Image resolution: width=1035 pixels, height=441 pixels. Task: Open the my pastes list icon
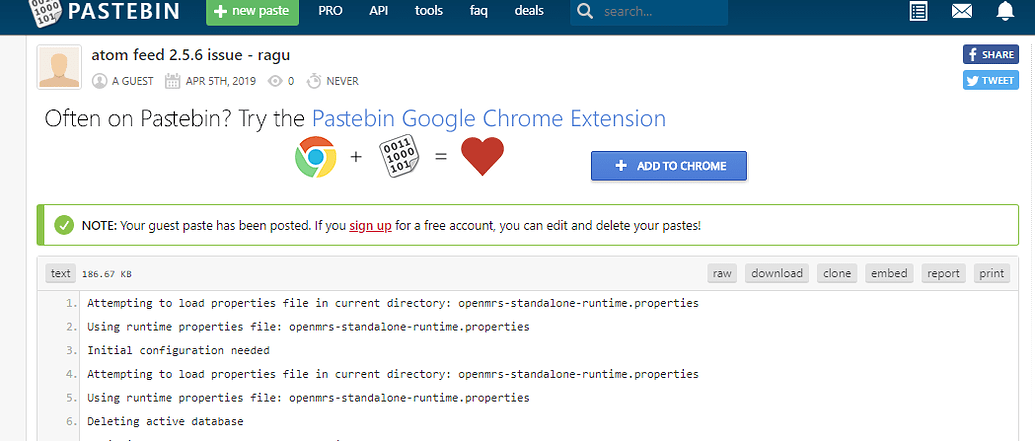pyautogui.click(x=918, y=12)
